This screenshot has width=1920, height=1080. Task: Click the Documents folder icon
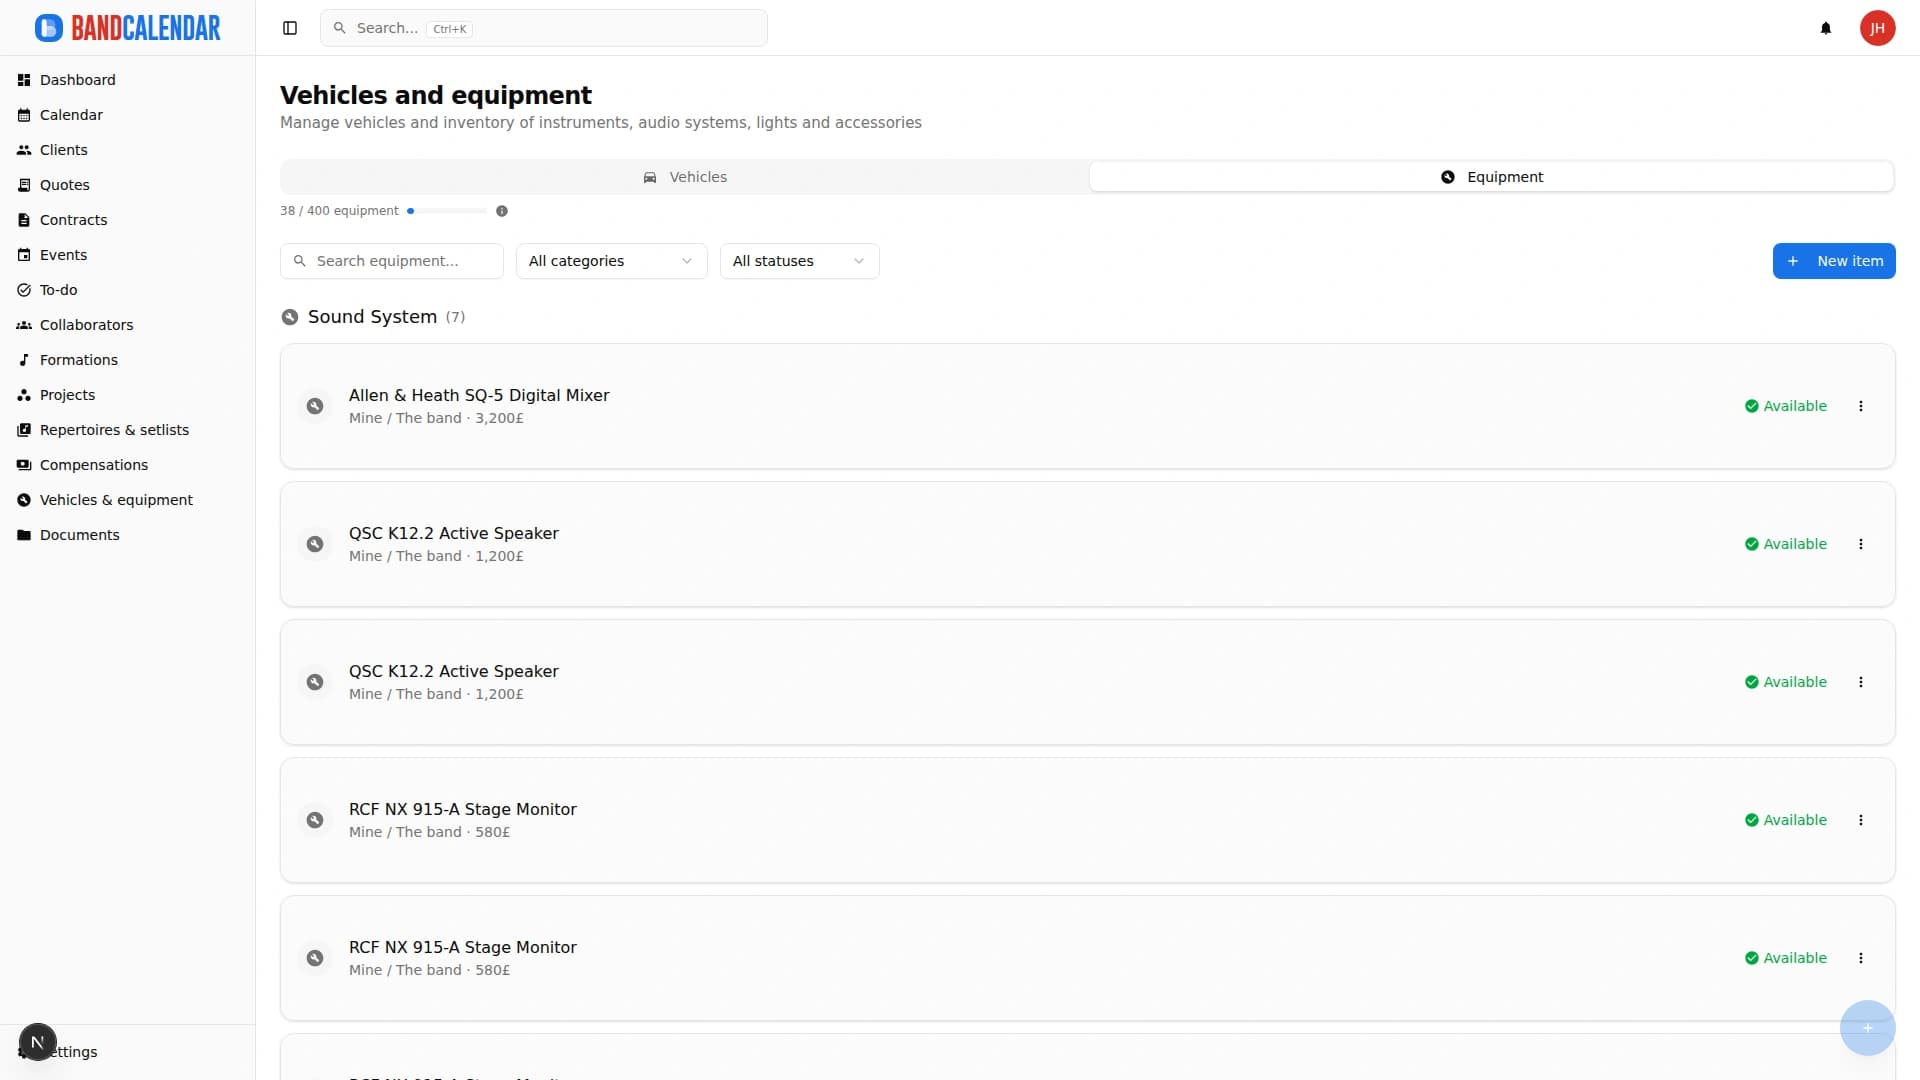pos(24,535)
